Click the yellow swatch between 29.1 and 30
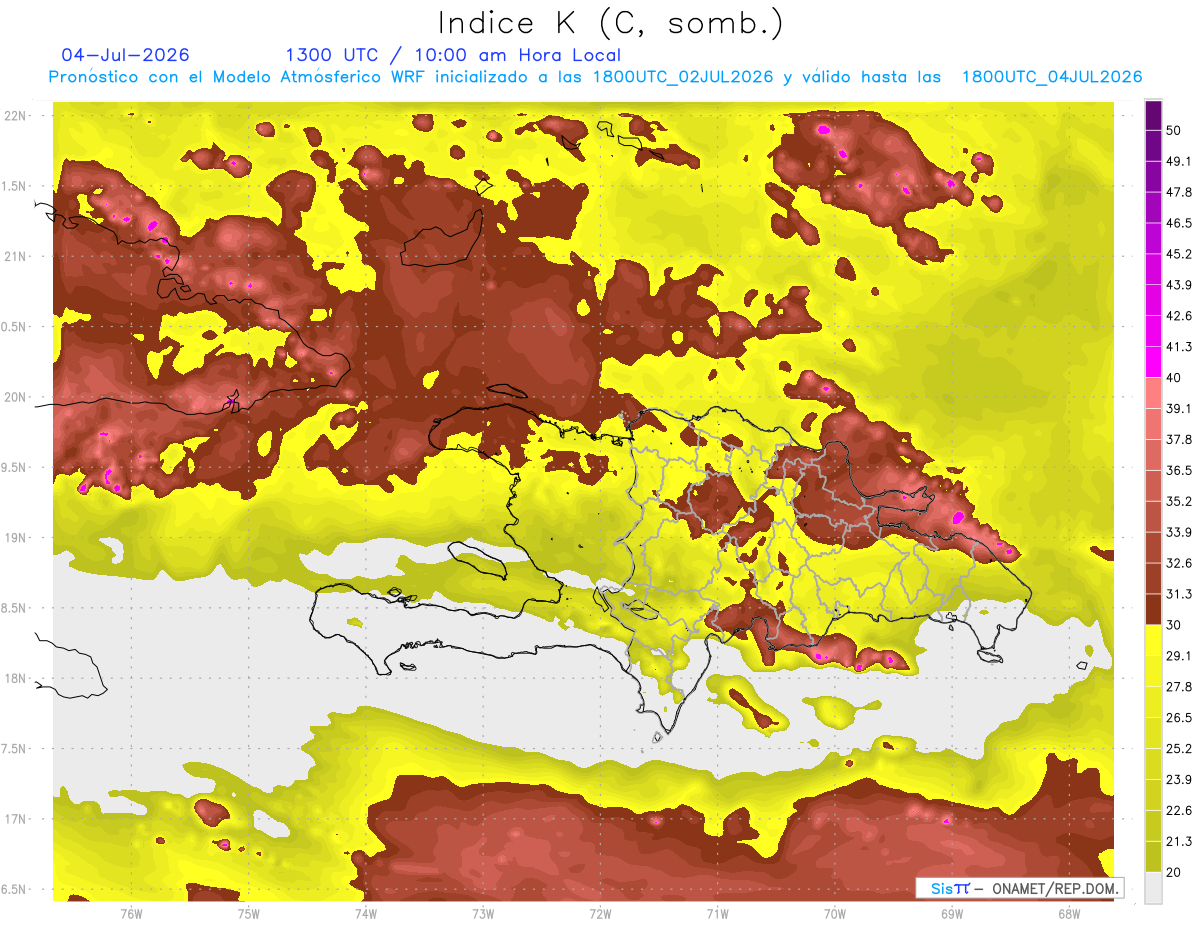The height and width of the screenshot is (927, 1200). point(1153,640)
